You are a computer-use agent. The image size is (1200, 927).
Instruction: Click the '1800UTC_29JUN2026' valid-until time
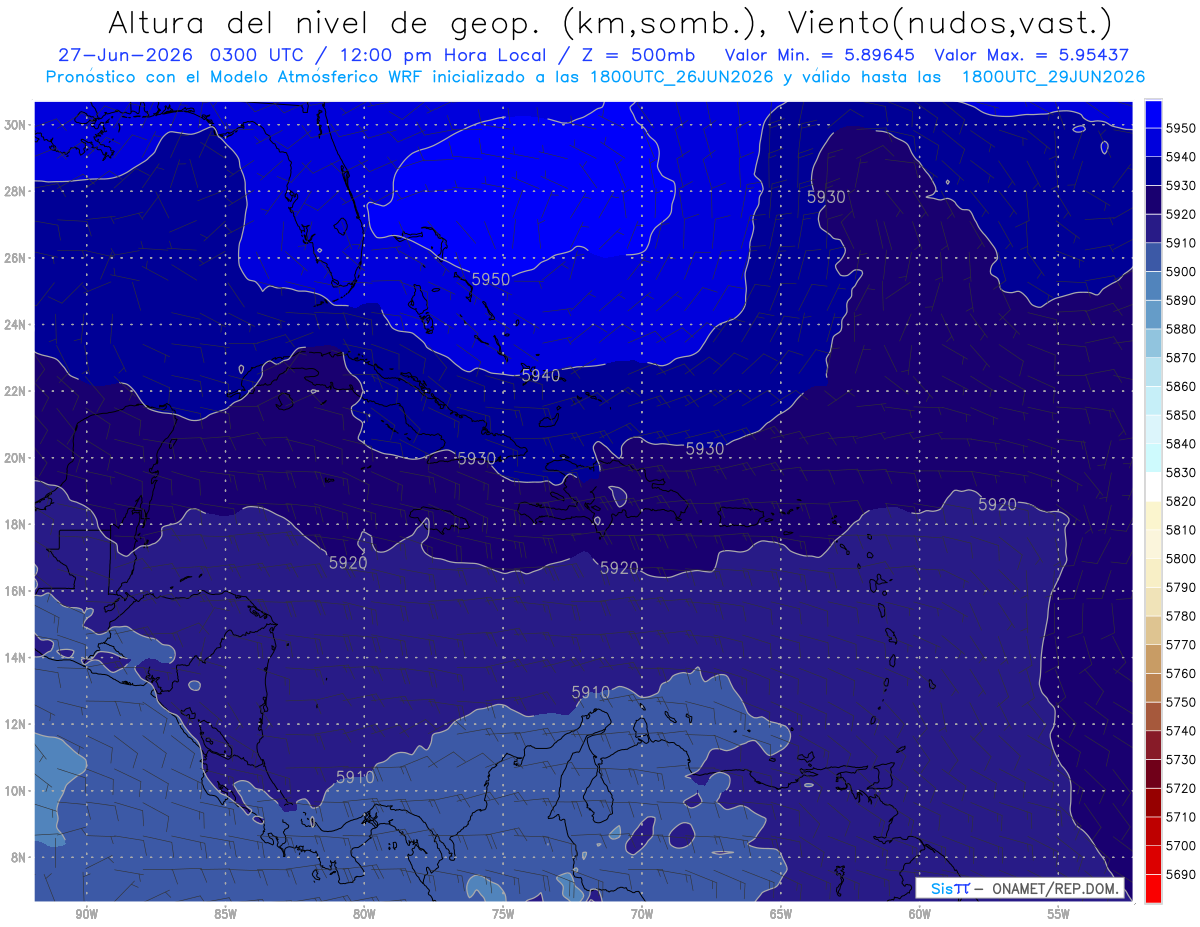tap(1053, 76)
